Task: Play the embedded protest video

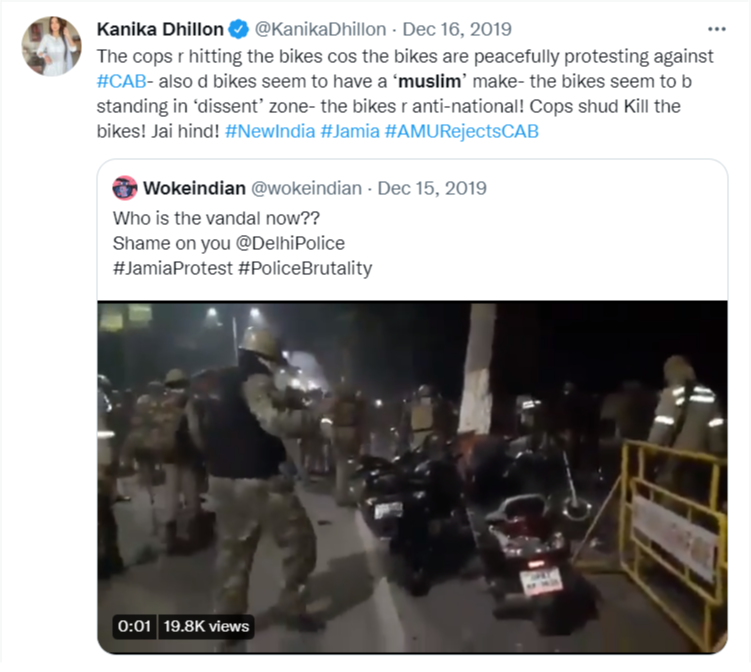Action: 412,477
